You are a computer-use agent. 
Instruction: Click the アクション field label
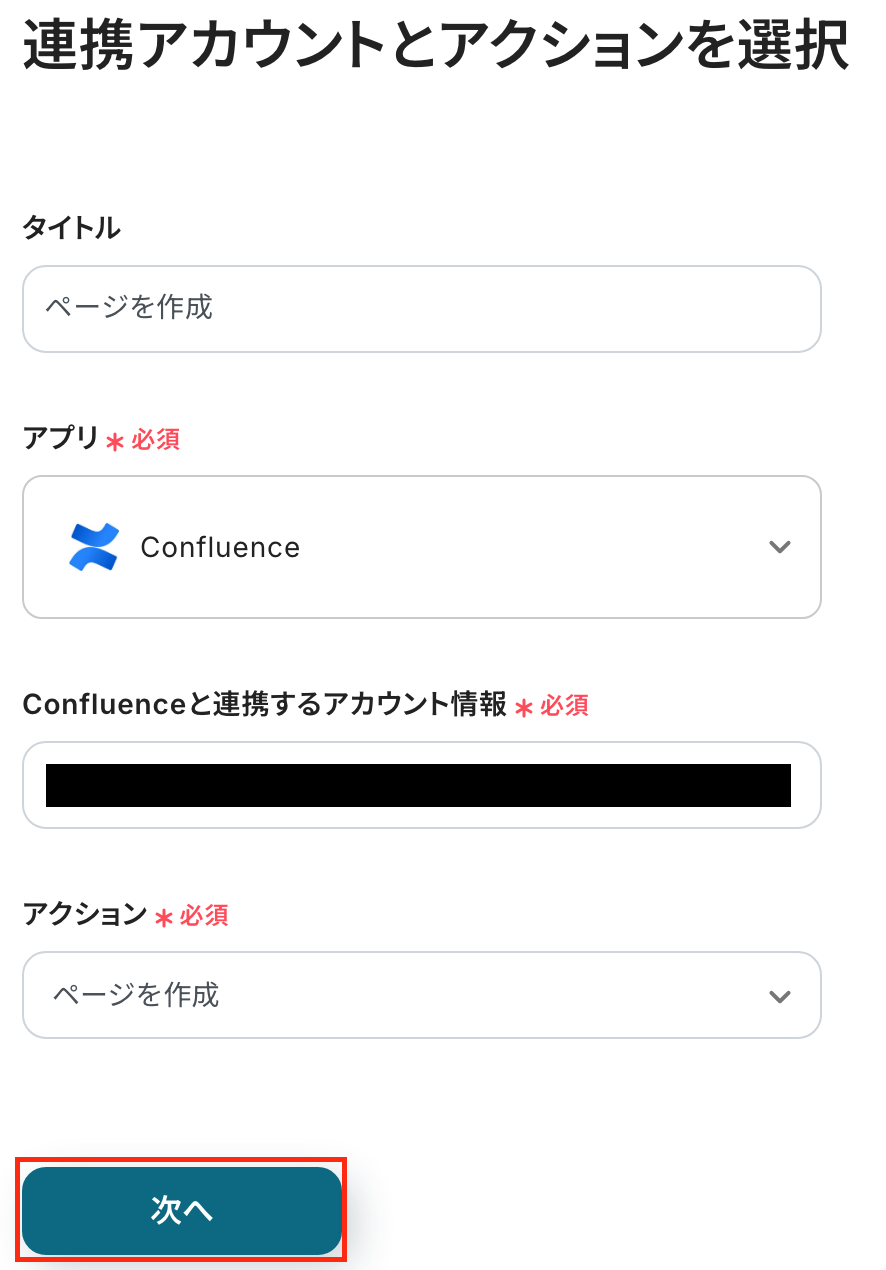[85, 914]
